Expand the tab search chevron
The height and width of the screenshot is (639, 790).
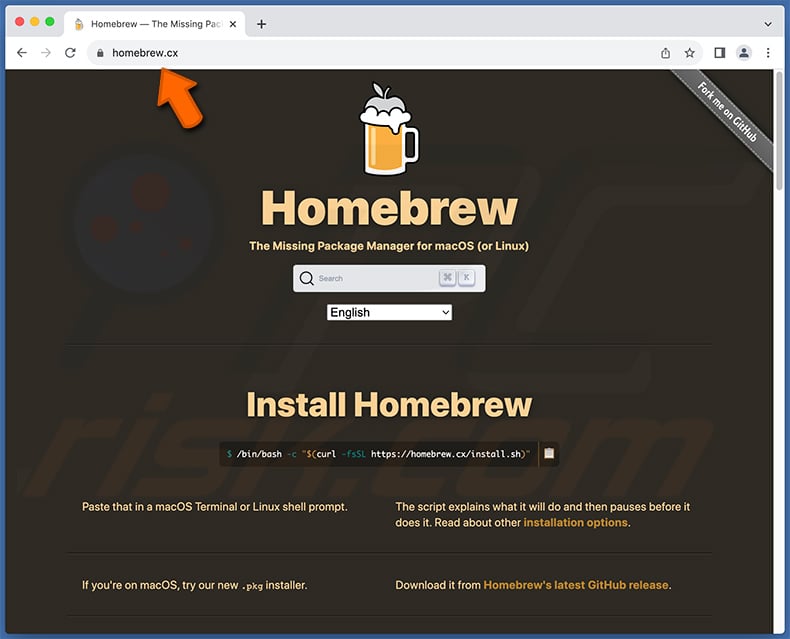(x=768, y=24)
